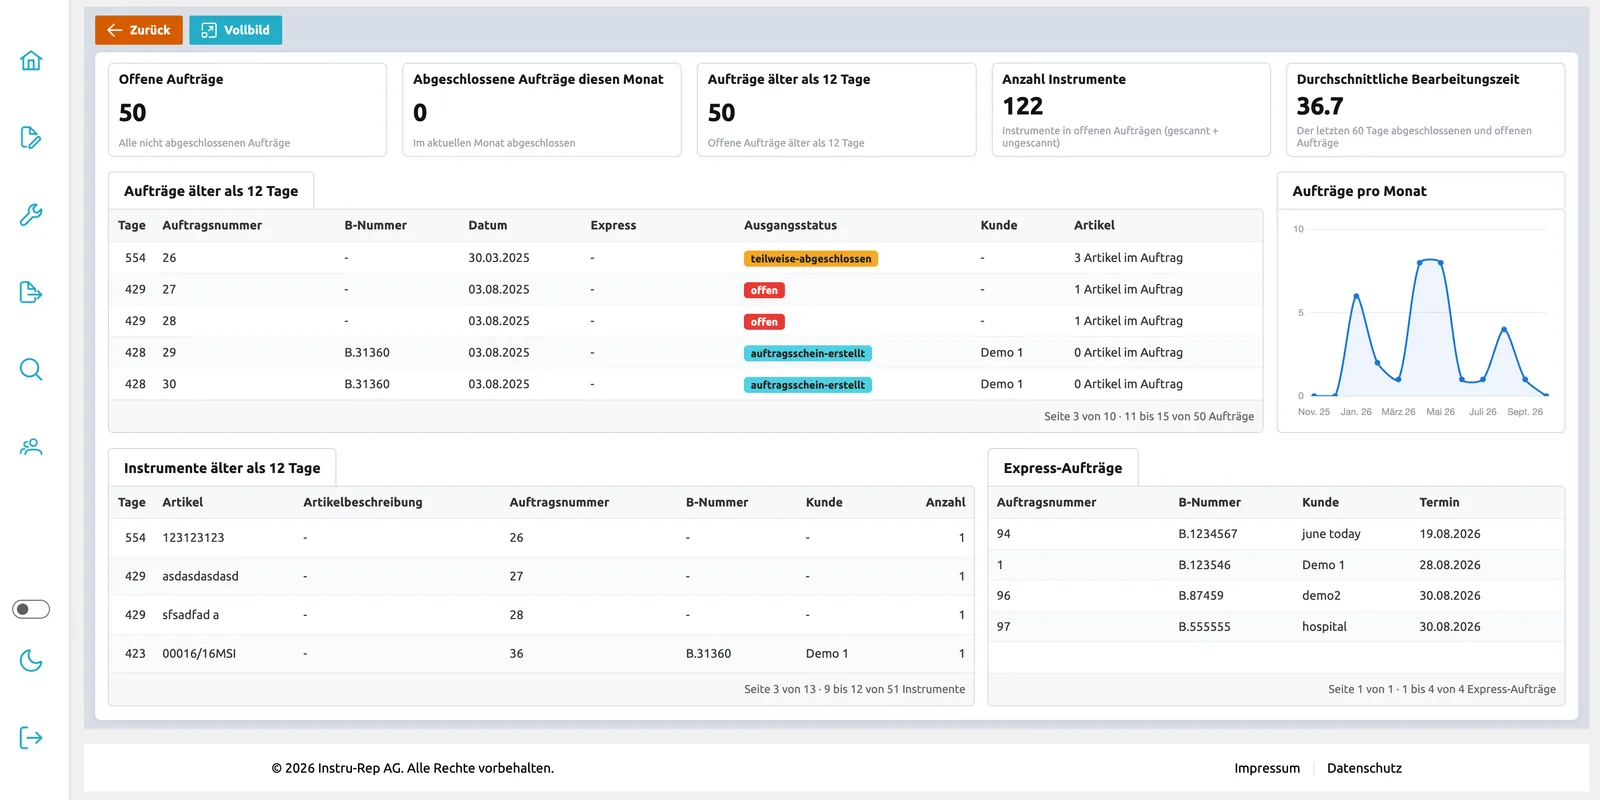The height and width of the screenshot is (800, 1600).
Task: Click B-Nummer B.1234567 in express orders
Action: click(1208, 534)
